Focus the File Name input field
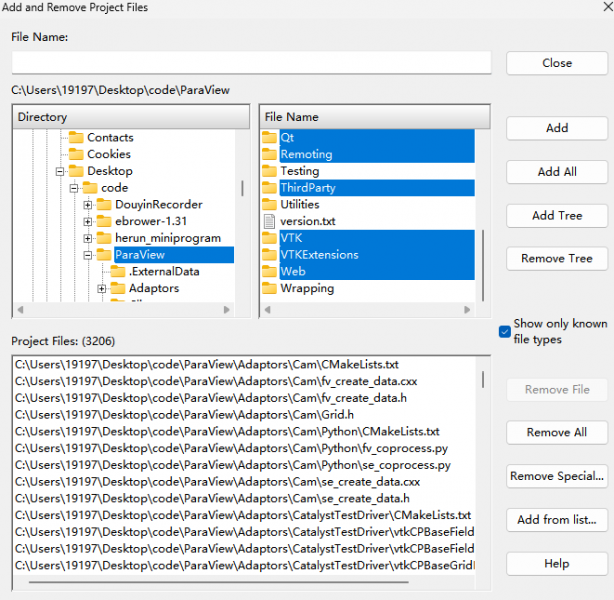614x600 pixels. [251, 63]
